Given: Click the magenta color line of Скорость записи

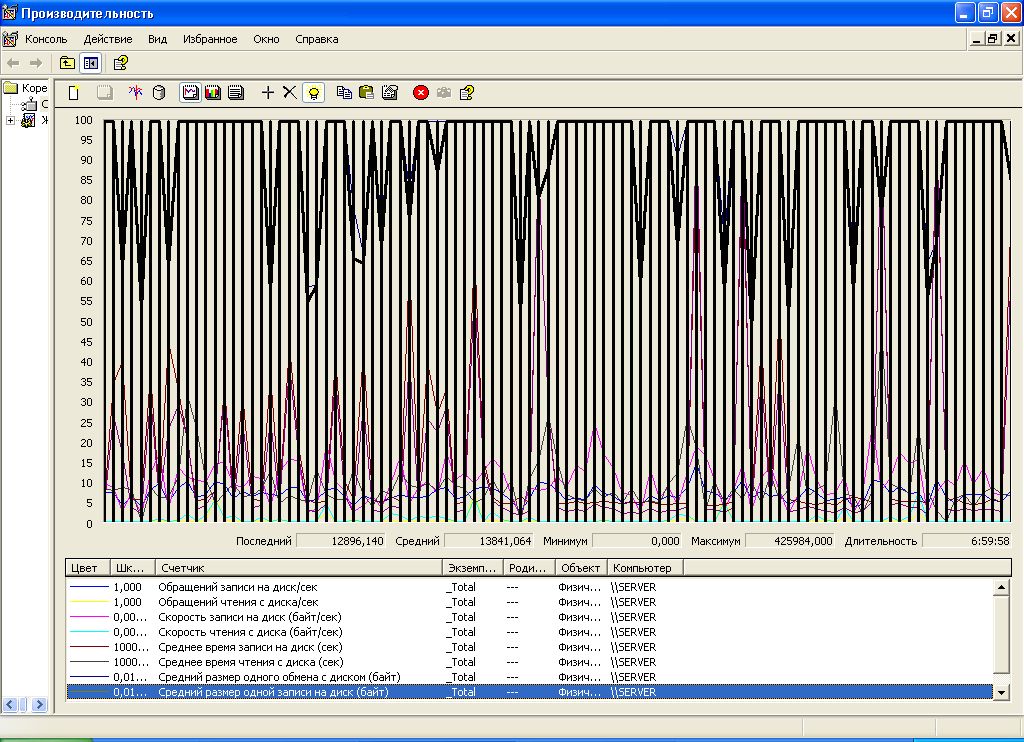Looking at the screenshot, I should click(88, 617).
